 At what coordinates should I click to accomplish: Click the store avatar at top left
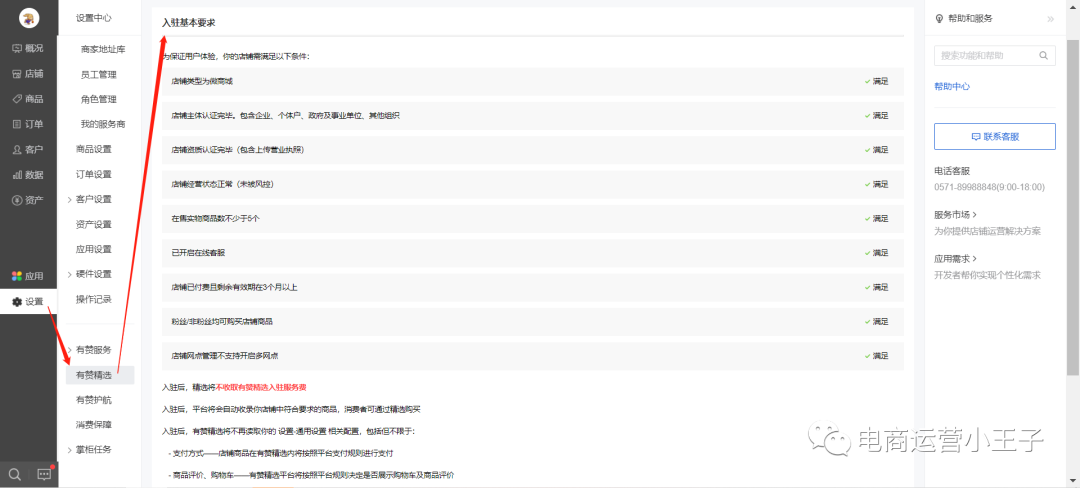(x=29, y=18)
